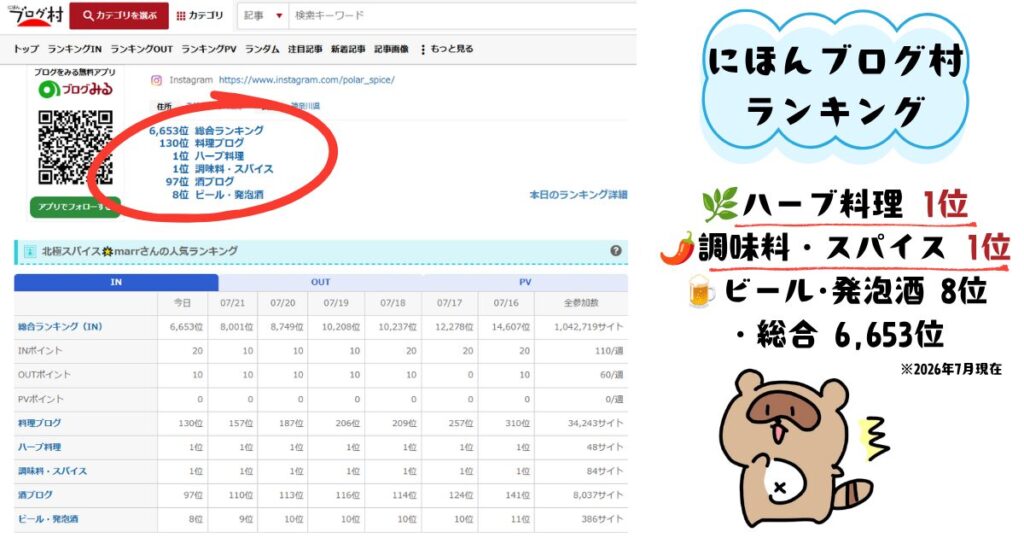Viewport: 1024px width, 538px height.
Task: Open the 総合ランキング link beside 6,653位
Action: 229,131
